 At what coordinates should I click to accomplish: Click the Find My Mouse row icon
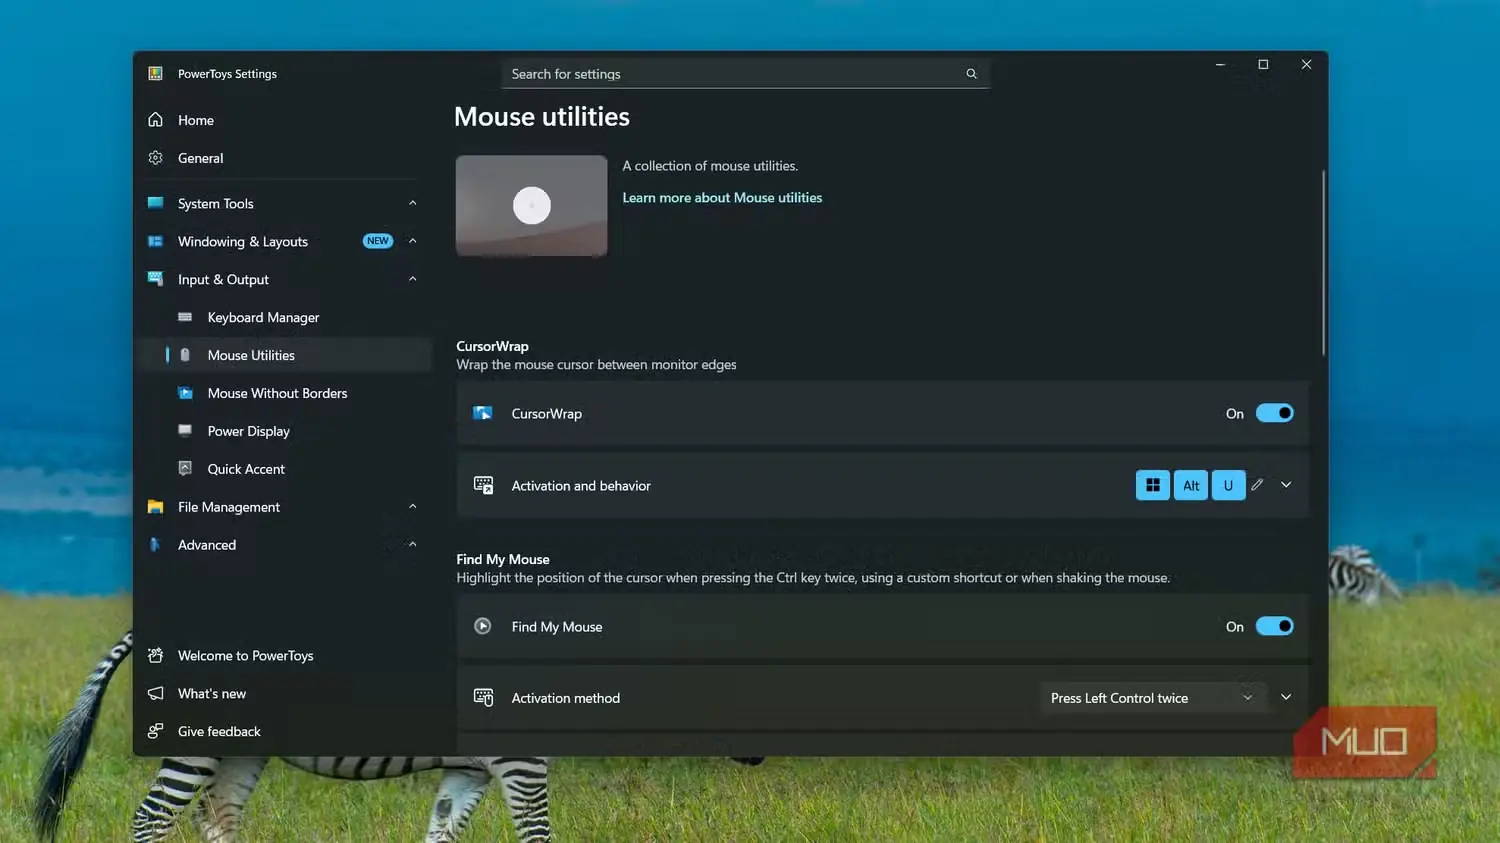point(483,626)
